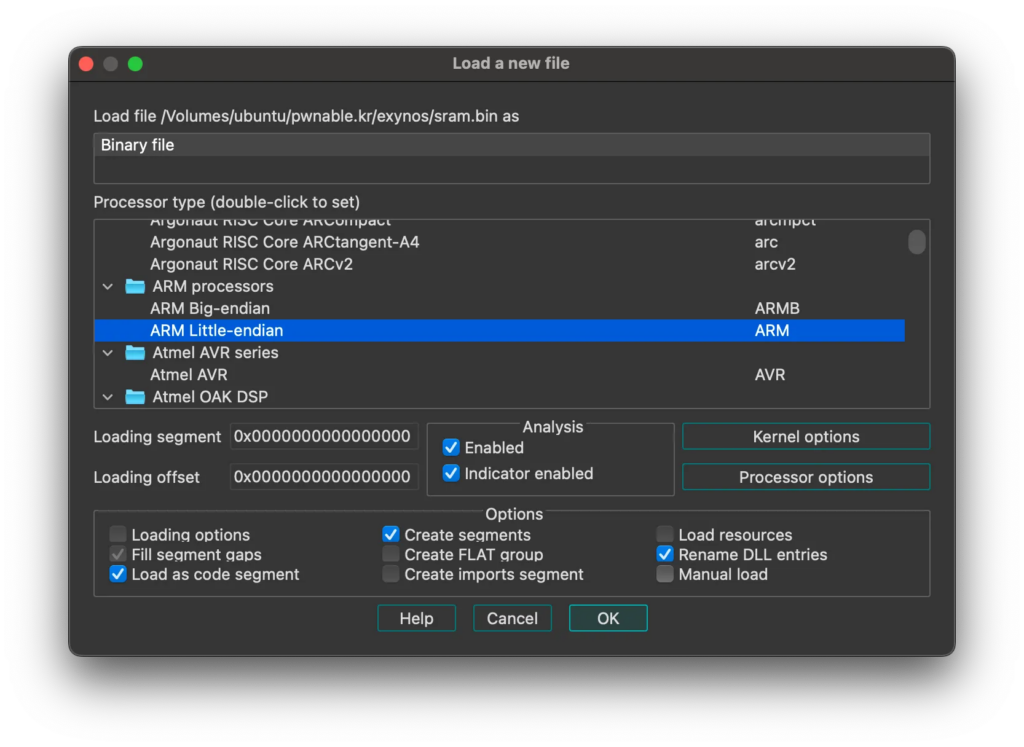Select Atmel AVR processor
Viewport: 1024px width, 747px height.
coord(500,375)
